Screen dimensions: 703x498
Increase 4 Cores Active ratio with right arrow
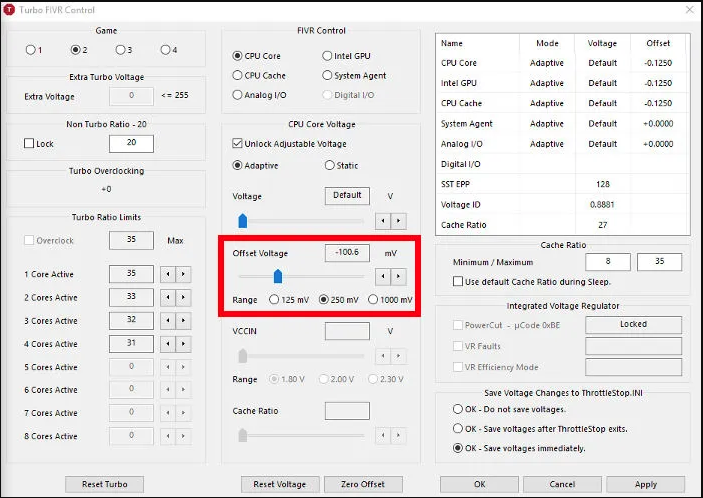point(183,344)
